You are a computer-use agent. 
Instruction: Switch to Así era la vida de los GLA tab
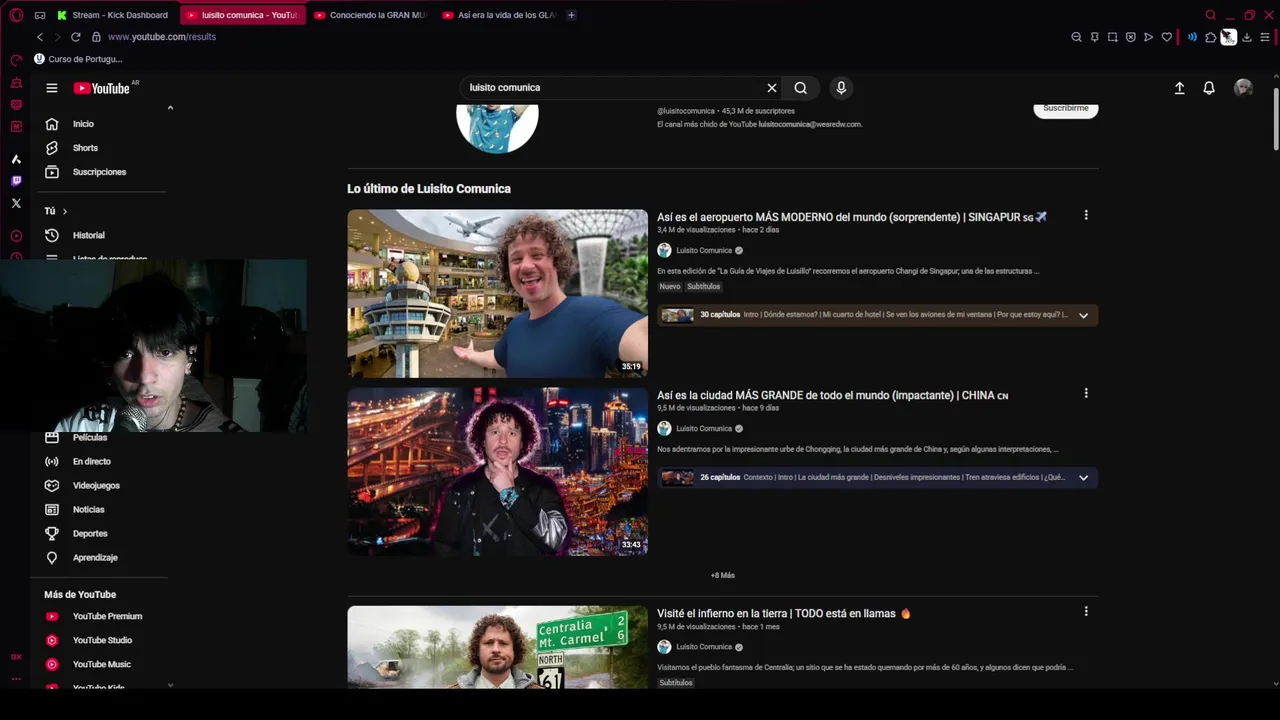pos(498,15)
